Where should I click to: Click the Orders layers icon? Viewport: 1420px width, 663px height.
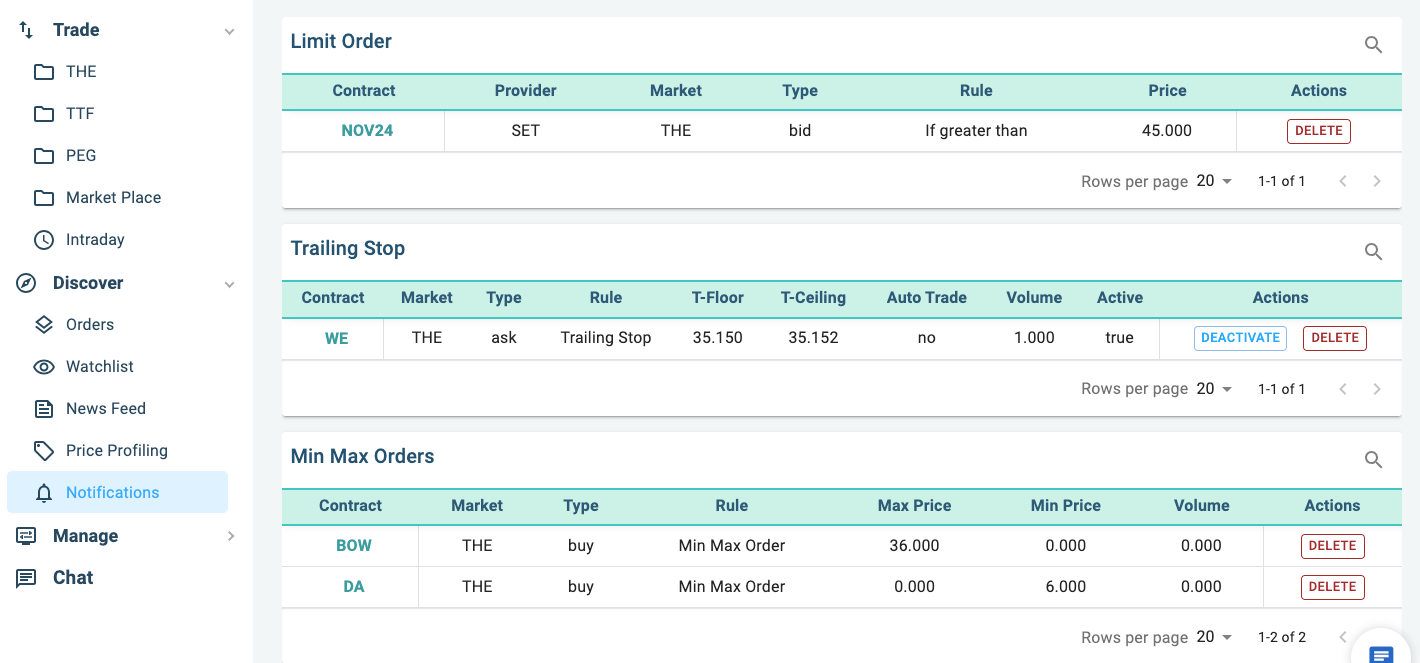click(44, 325)
